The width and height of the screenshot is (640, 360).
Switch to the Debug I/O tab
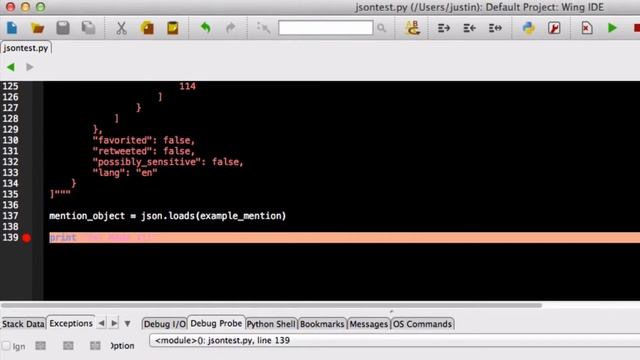[164, 324]
